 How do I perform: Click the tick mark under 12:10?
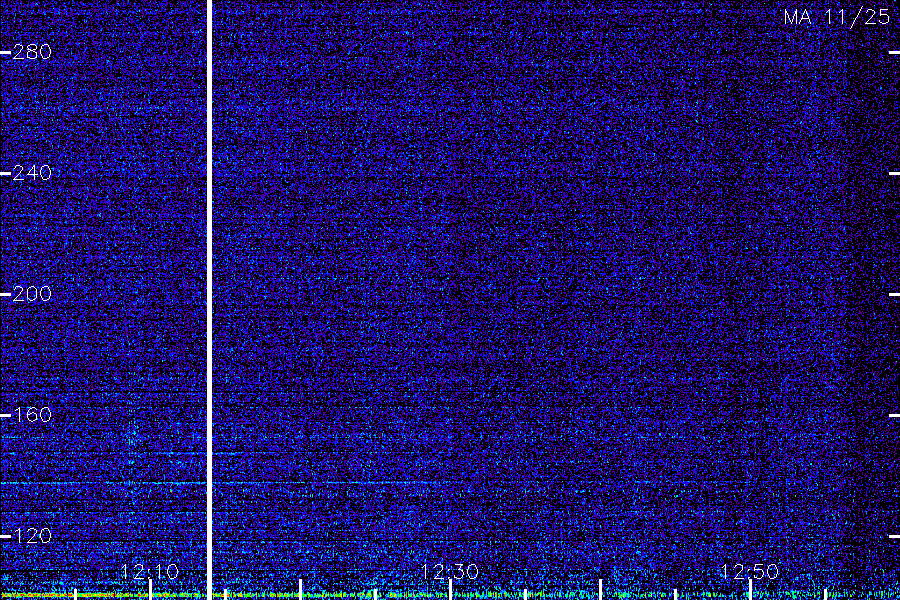tap(150, 590)
